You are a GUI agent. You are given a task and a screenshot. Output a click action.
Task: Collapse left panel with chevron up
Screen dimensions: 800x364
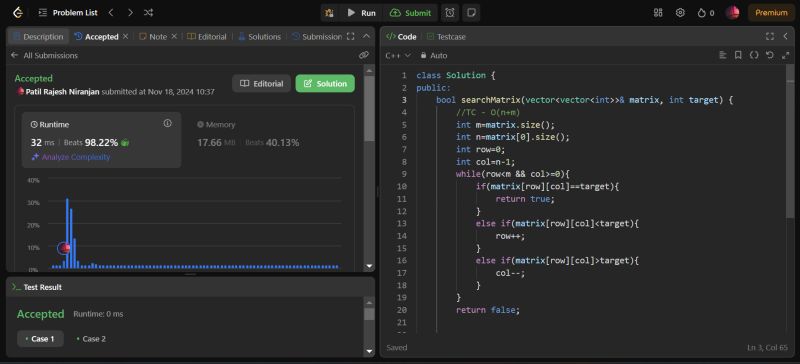coord(366,36)
